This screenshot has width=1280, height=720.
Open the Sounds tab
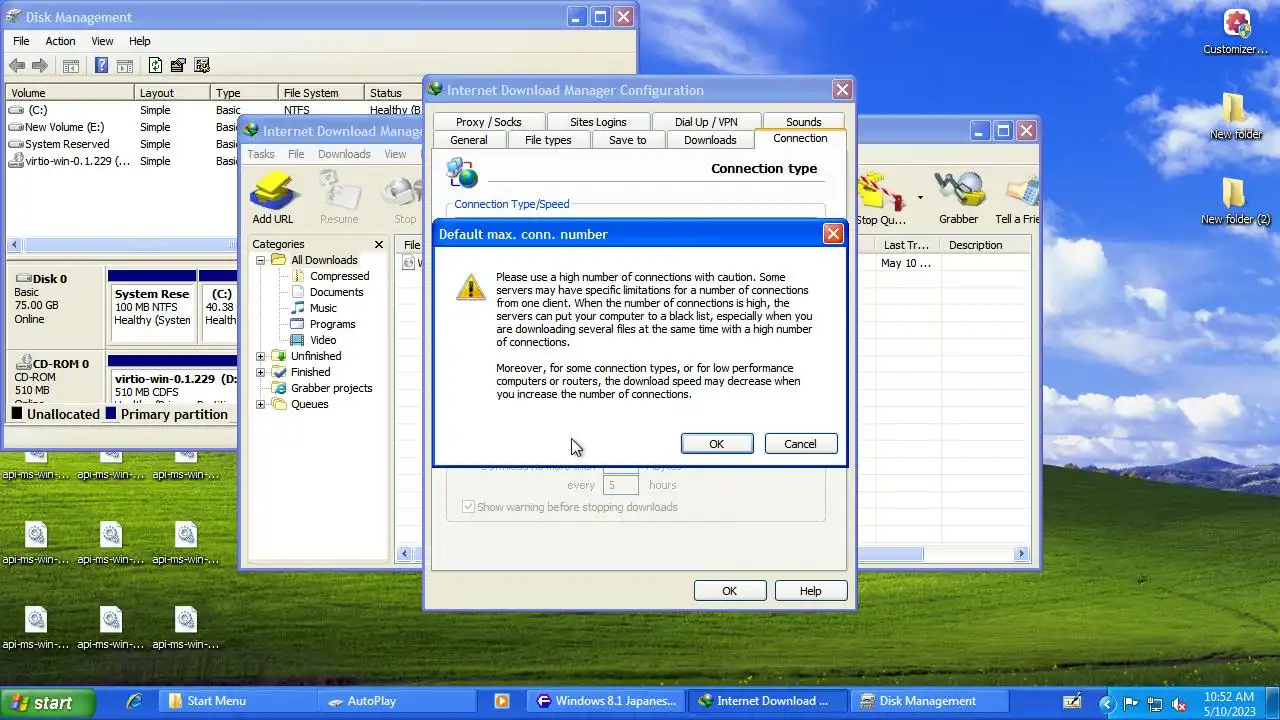[x=803, y=122]
